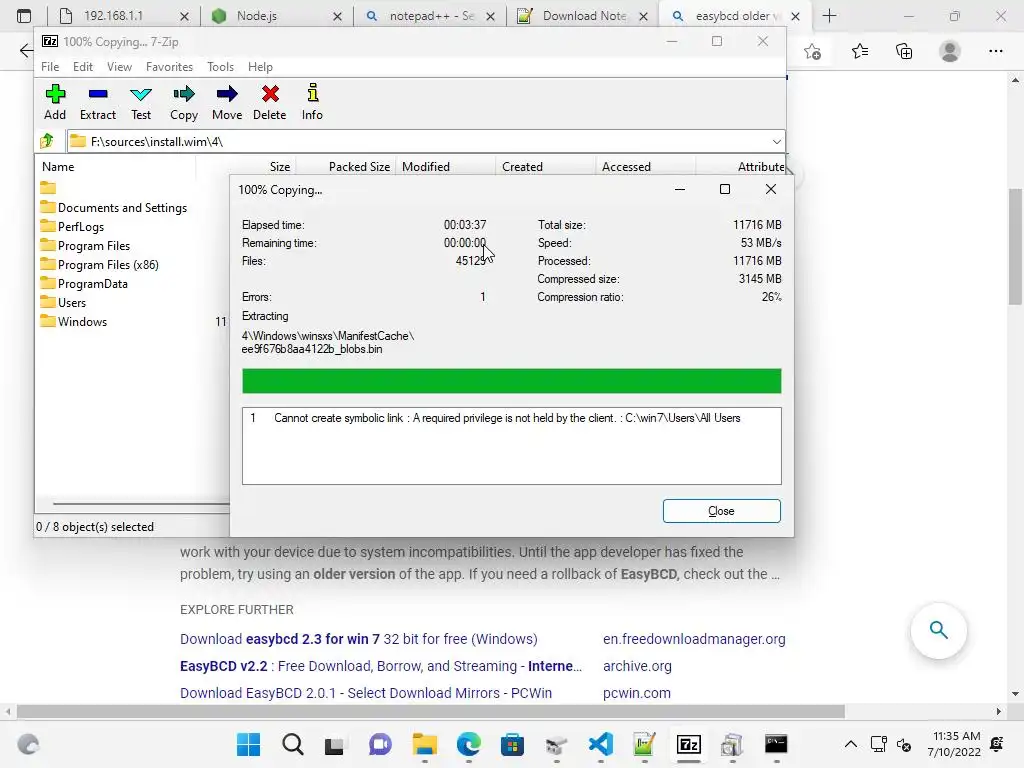This screenshot has height=768, width=1024.
Task: Open the browser tab actions menu
Action: coord(24,16)
